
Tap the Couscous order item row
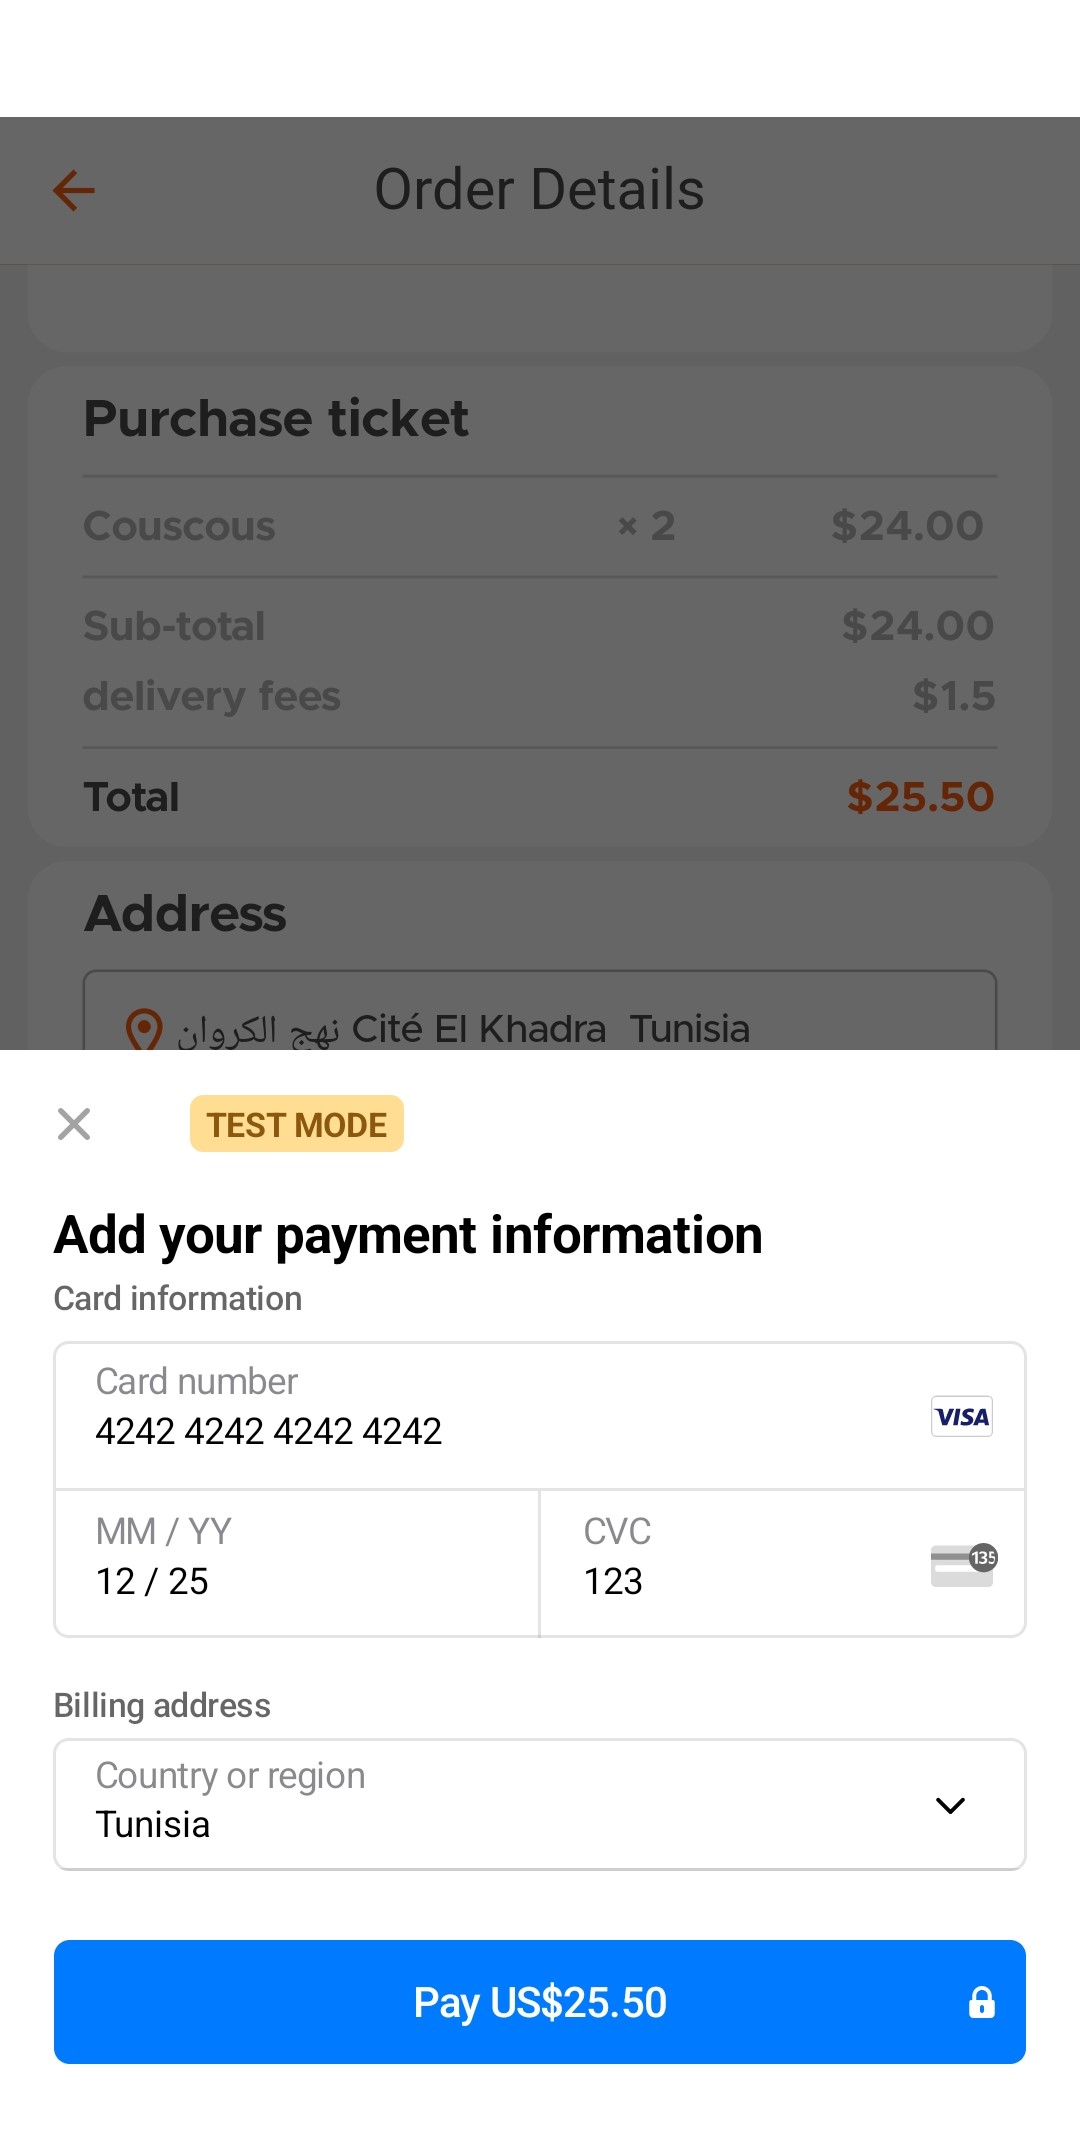pyautogui.click(x=538, y=526)
